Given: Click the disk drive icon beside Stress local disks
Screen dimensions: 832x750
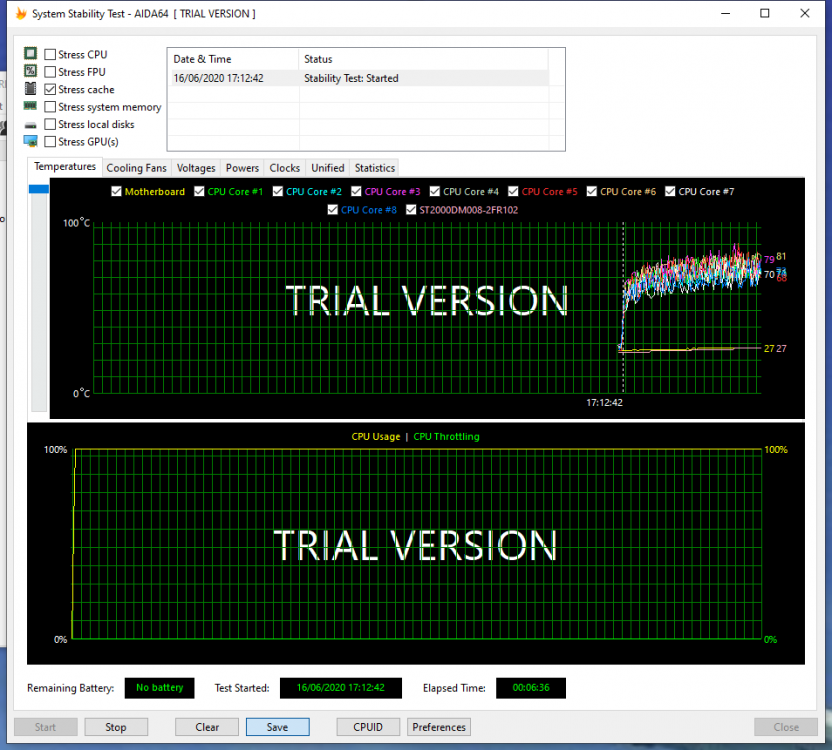Looking at the screenshot, I should tap(30, 124).
